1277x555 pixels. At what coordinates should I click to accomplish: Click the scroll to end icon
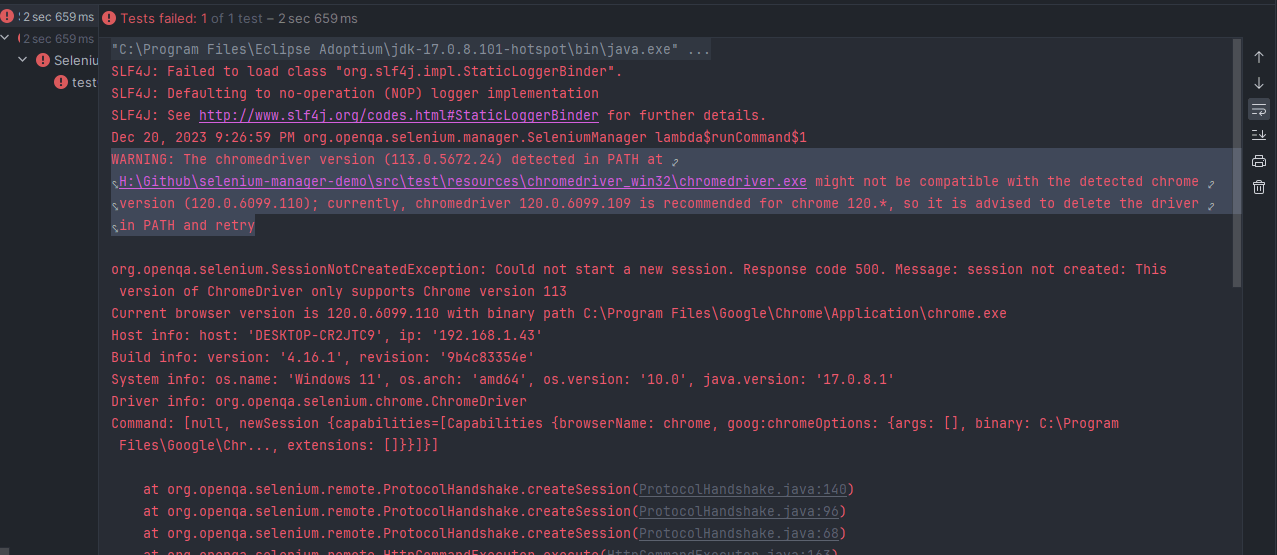[1259, 135]
